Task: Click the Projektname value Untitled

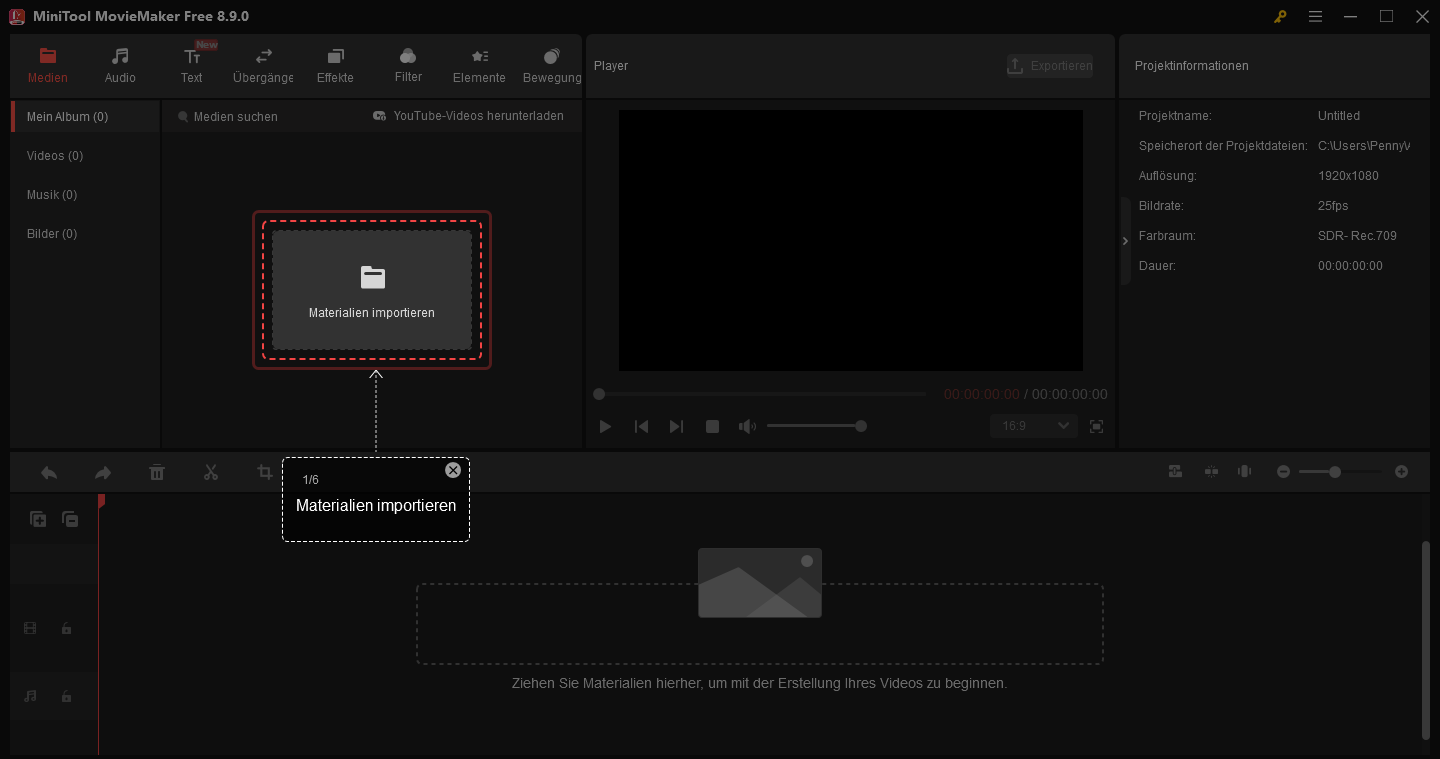Action: [1339, 116]
